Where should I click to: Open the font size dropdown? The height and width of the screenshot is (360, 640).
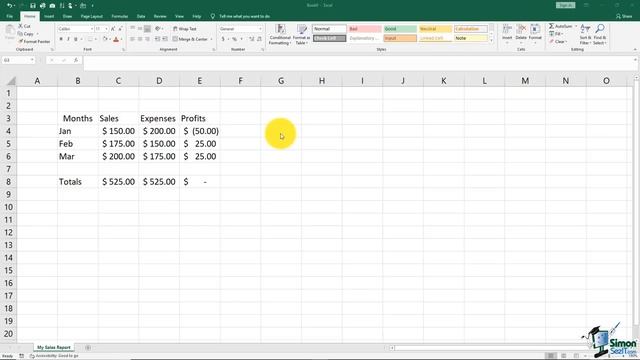pyautogui.click(x=106, y=29)
